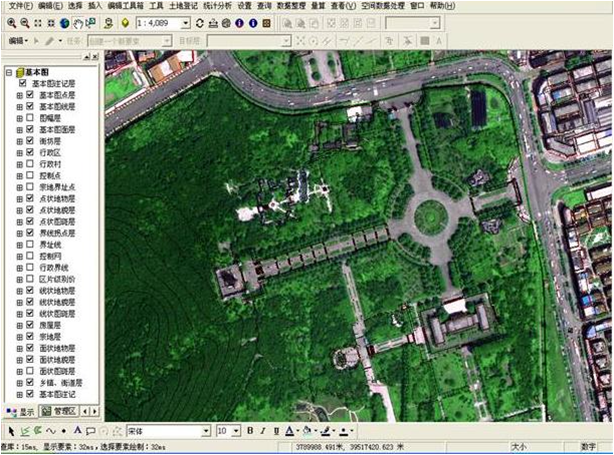This screenshot has height=455, width=614.
Task: Open the 宋体 font name dropdown
Action: [x=206, y=430]
